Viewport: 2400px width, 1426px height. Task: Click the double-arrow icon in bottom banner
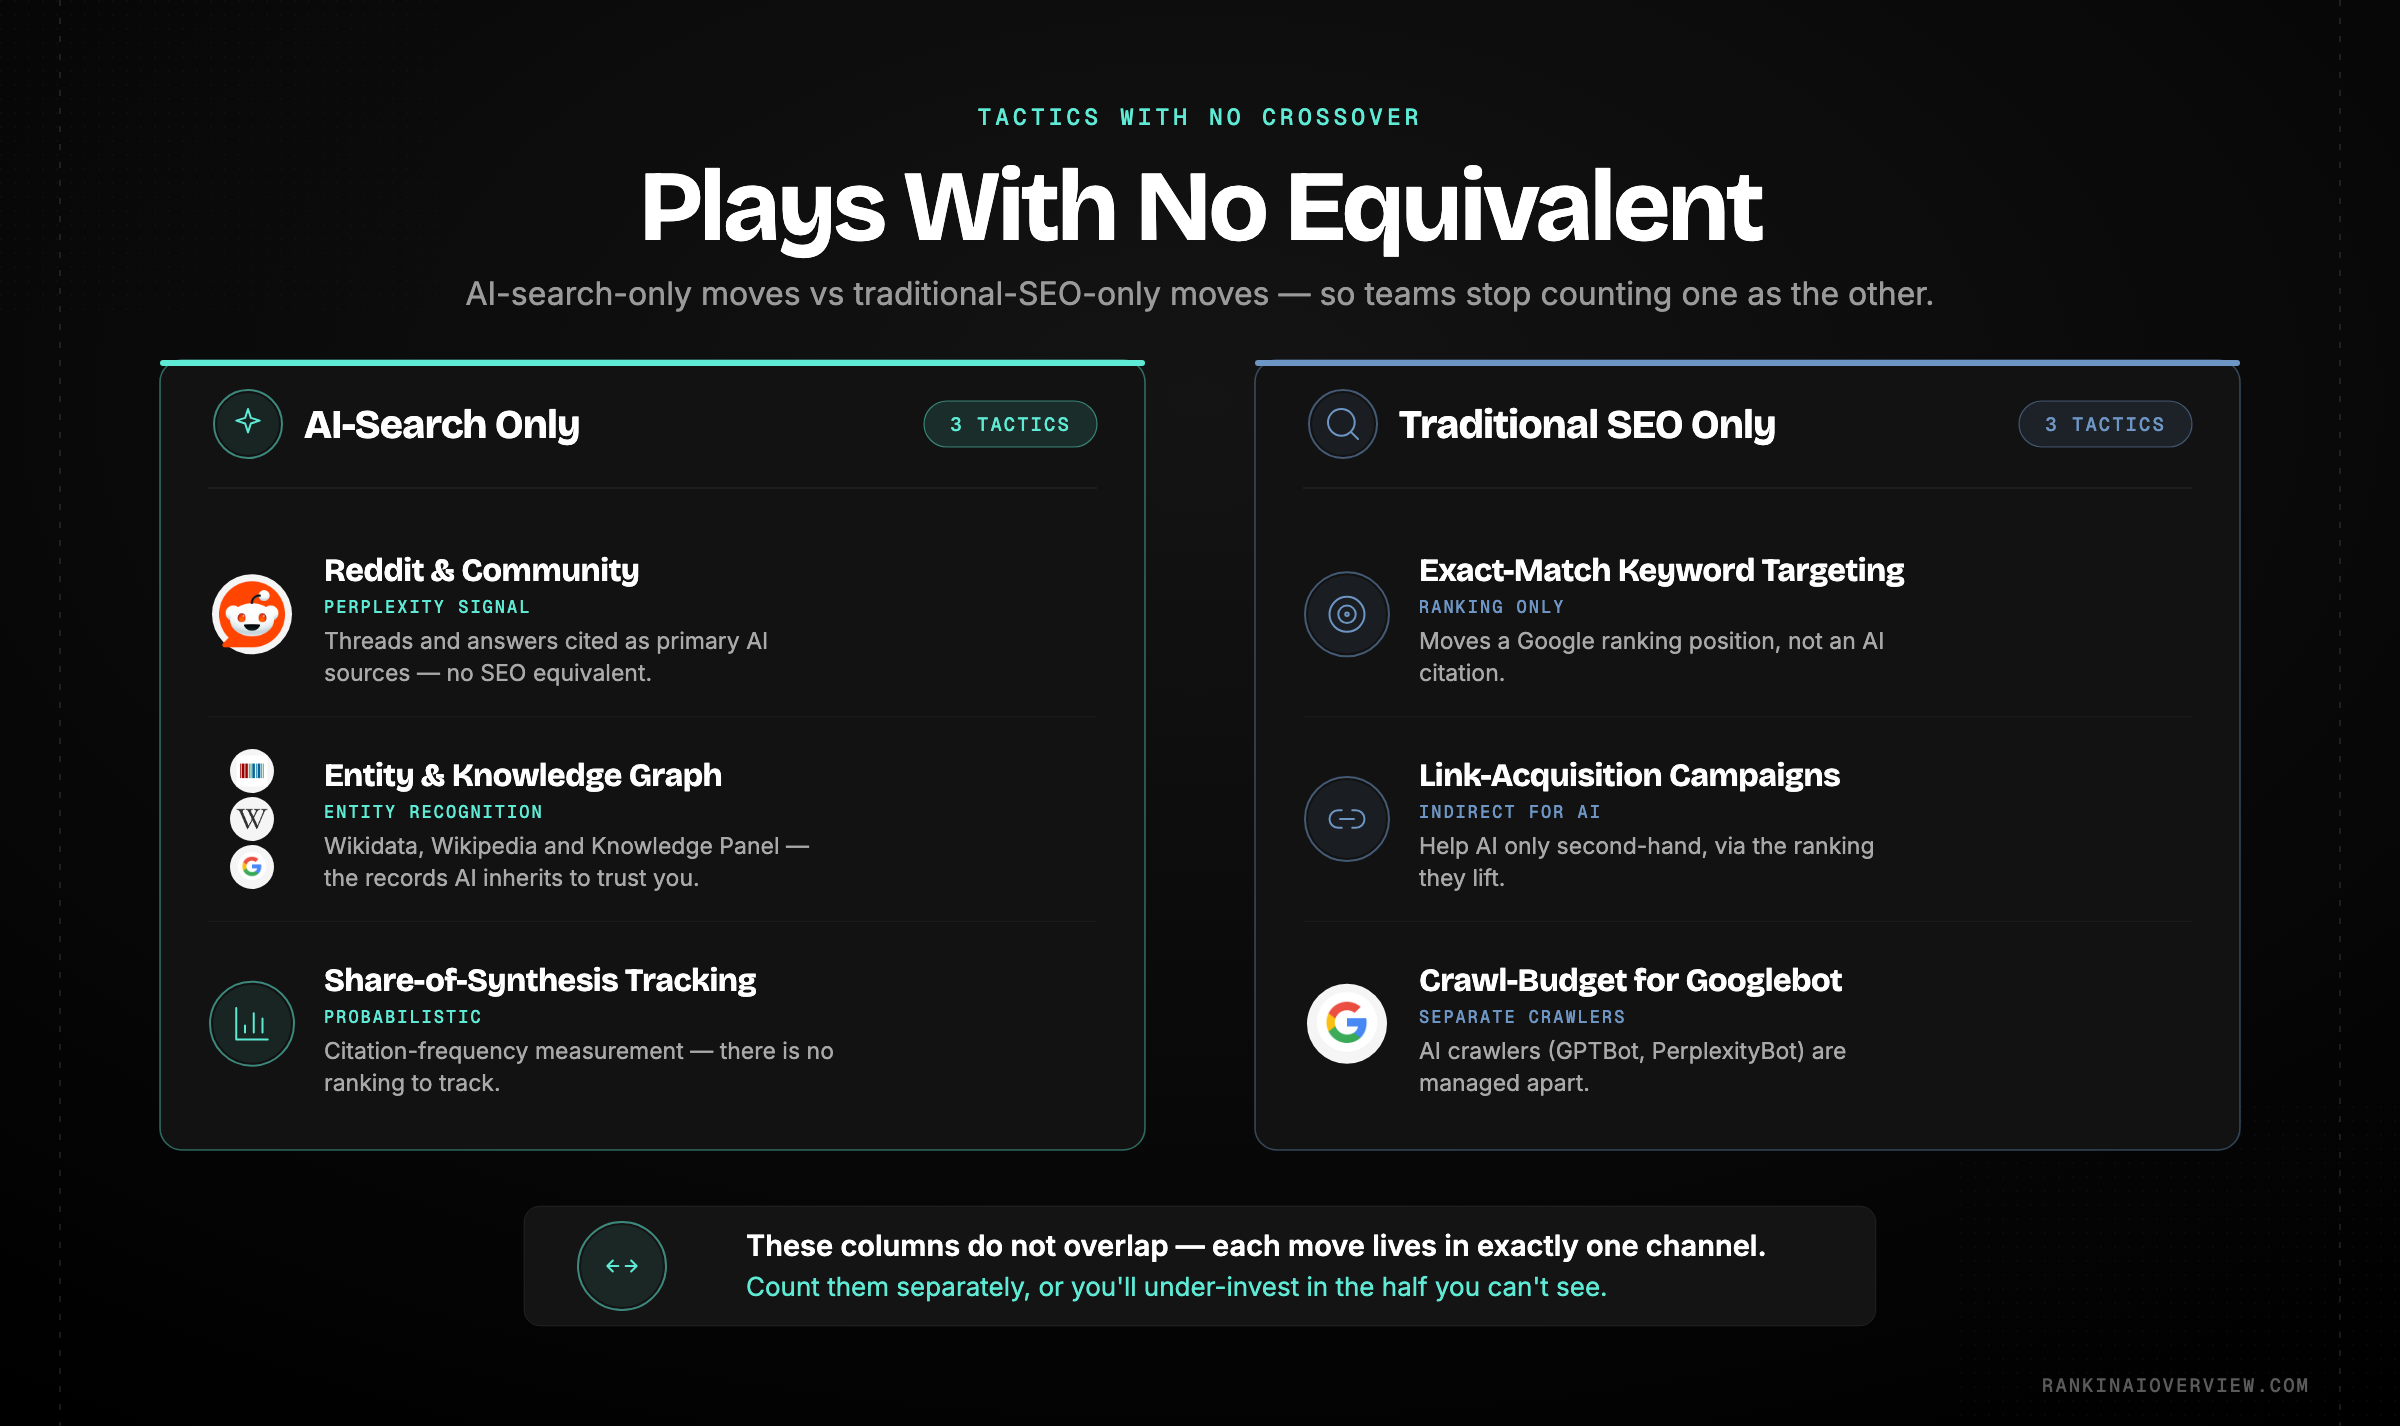point(622,1266)
